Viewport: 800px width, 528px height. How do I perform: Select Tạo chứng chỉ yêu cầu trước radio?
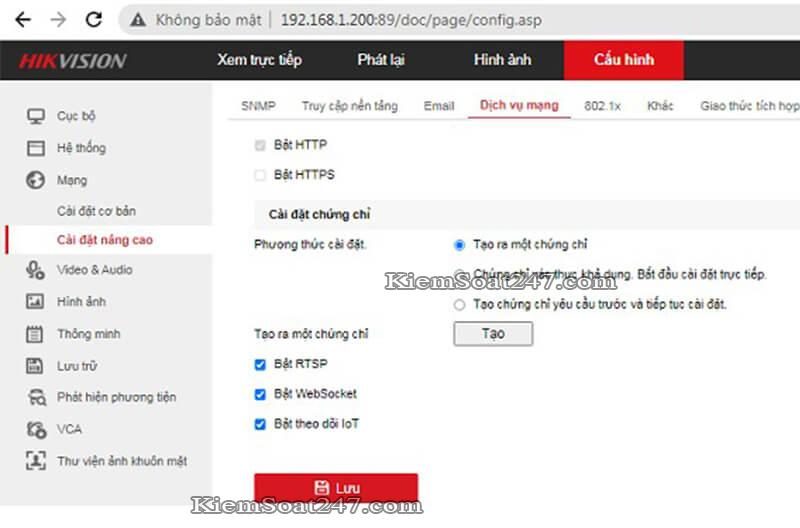[459, 305]
